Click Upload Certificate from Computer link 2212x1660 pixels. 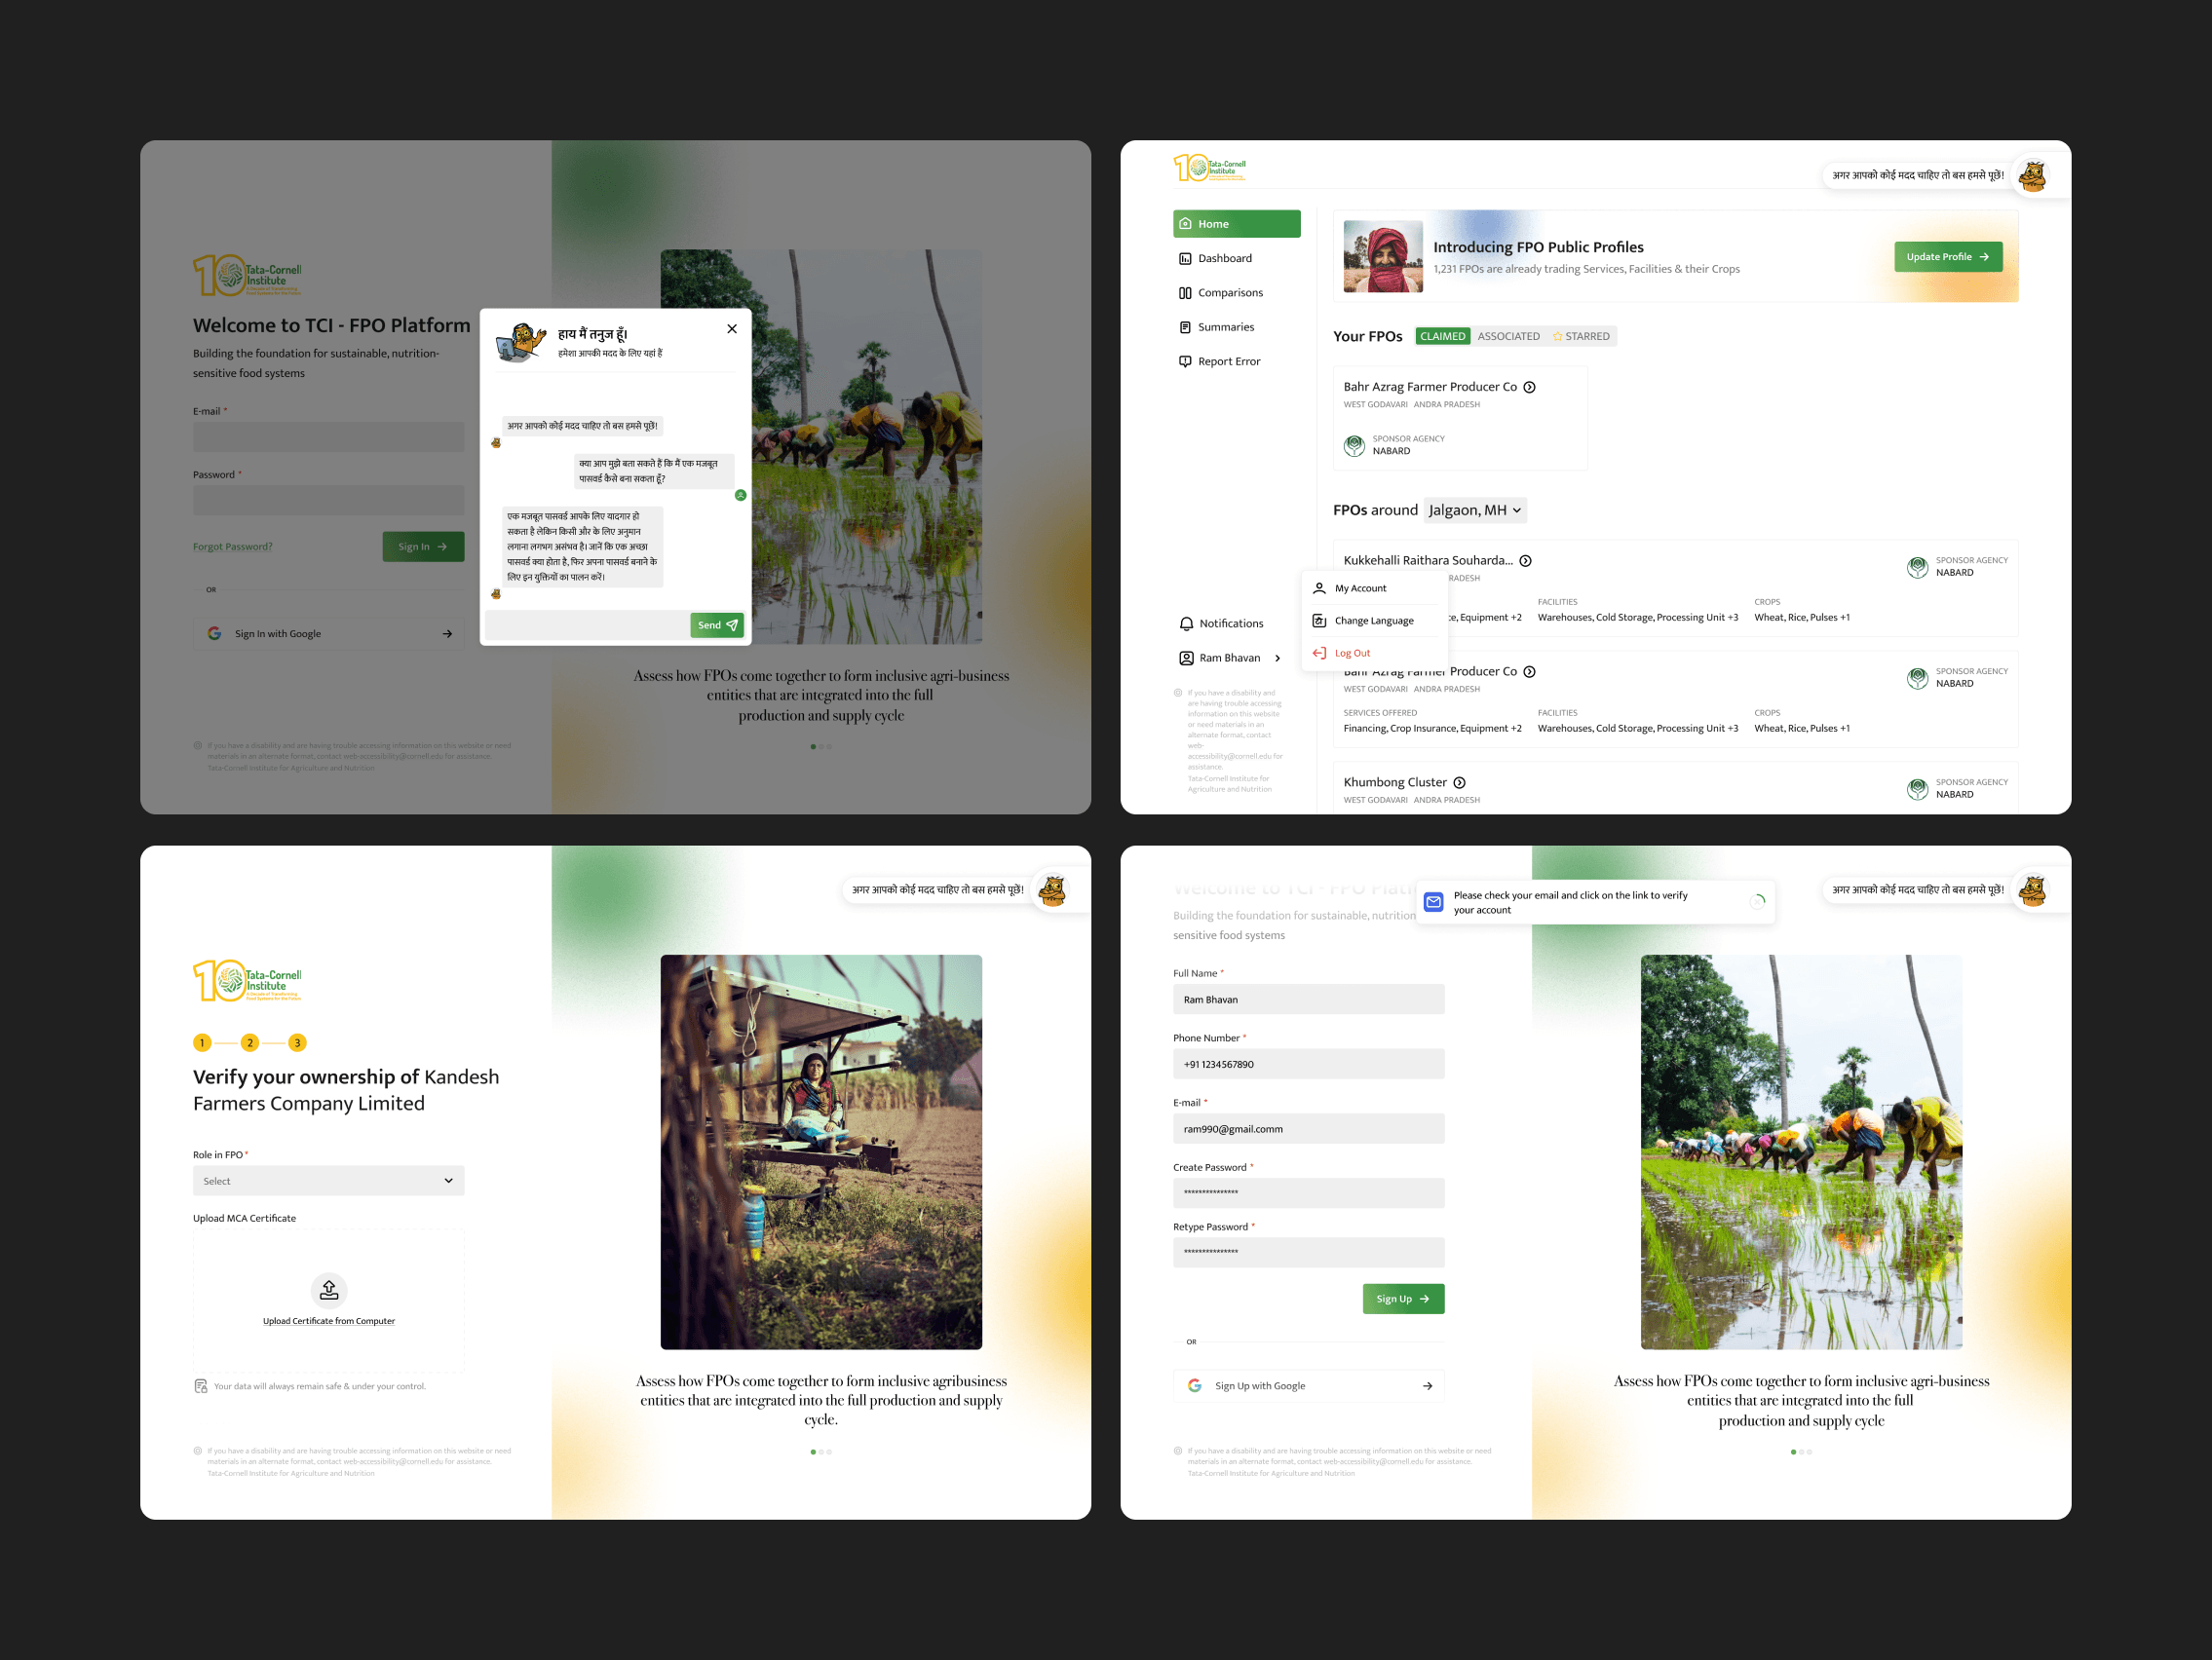pyautogui.click(x=329, y=1321)
